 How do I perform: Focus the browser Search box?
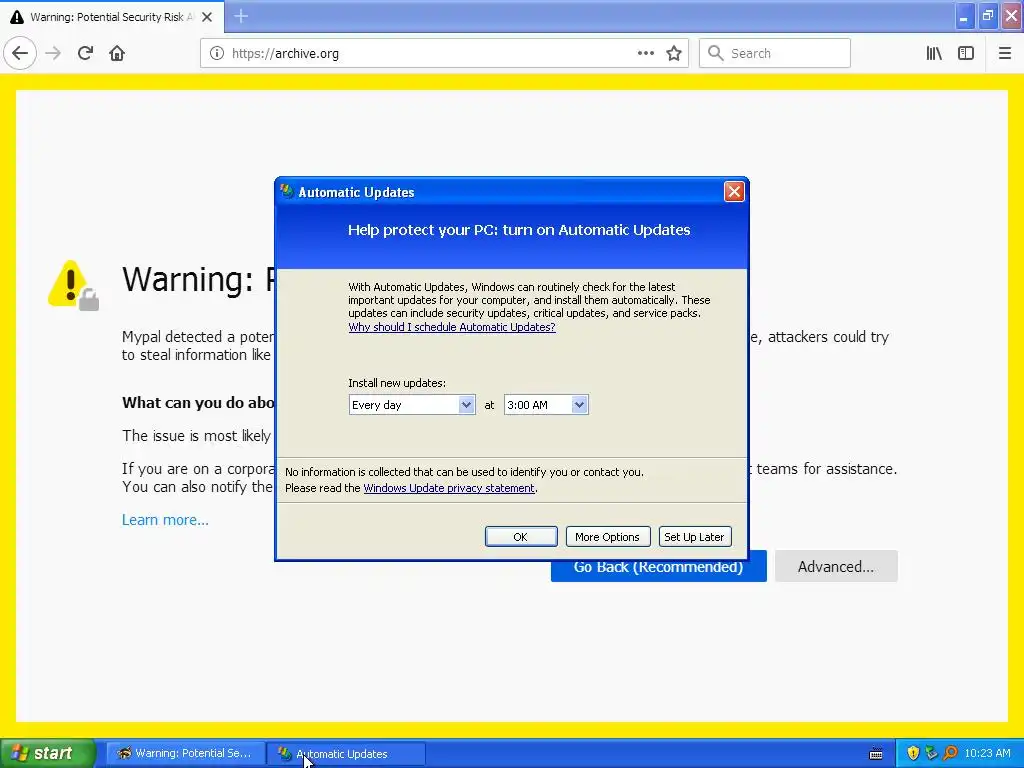pyautogui.click(x=775, y=54)
